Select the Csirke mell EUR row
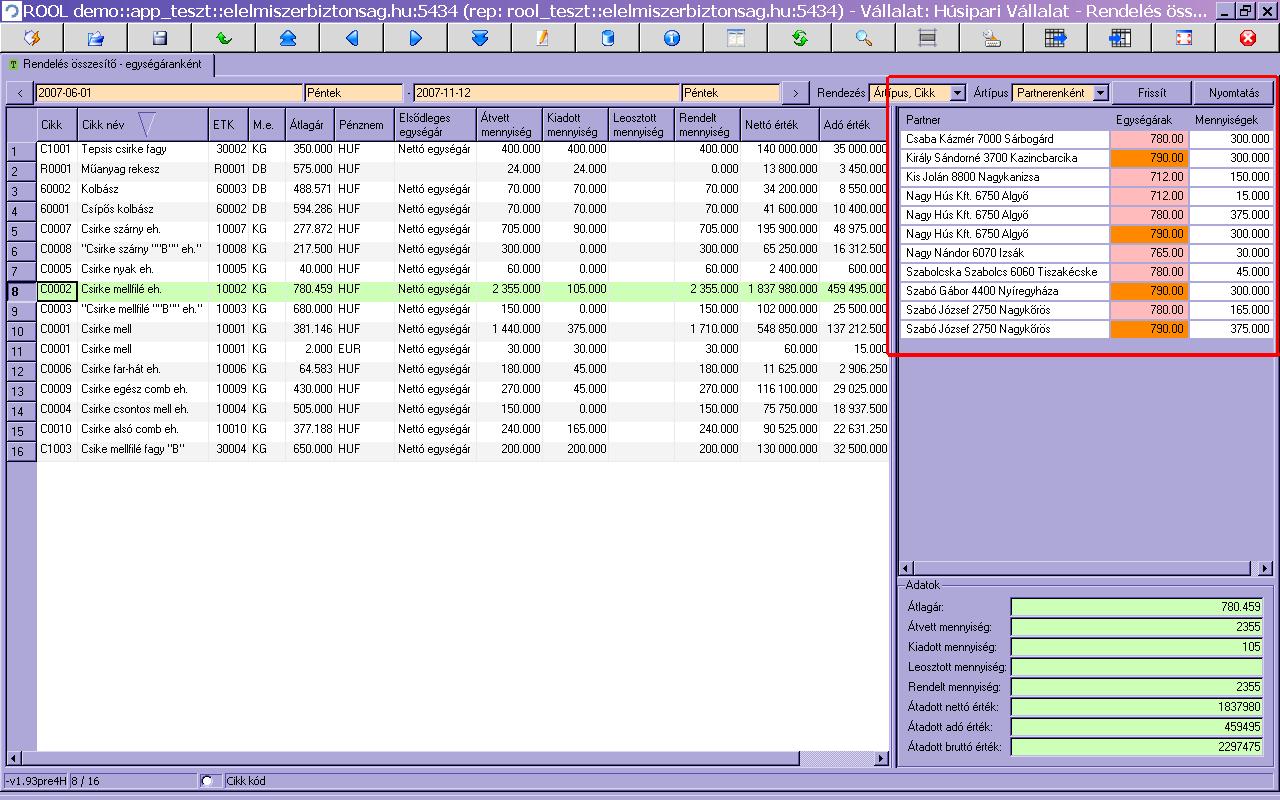This screenshot has width=1280, height=800. pos(106,349)
